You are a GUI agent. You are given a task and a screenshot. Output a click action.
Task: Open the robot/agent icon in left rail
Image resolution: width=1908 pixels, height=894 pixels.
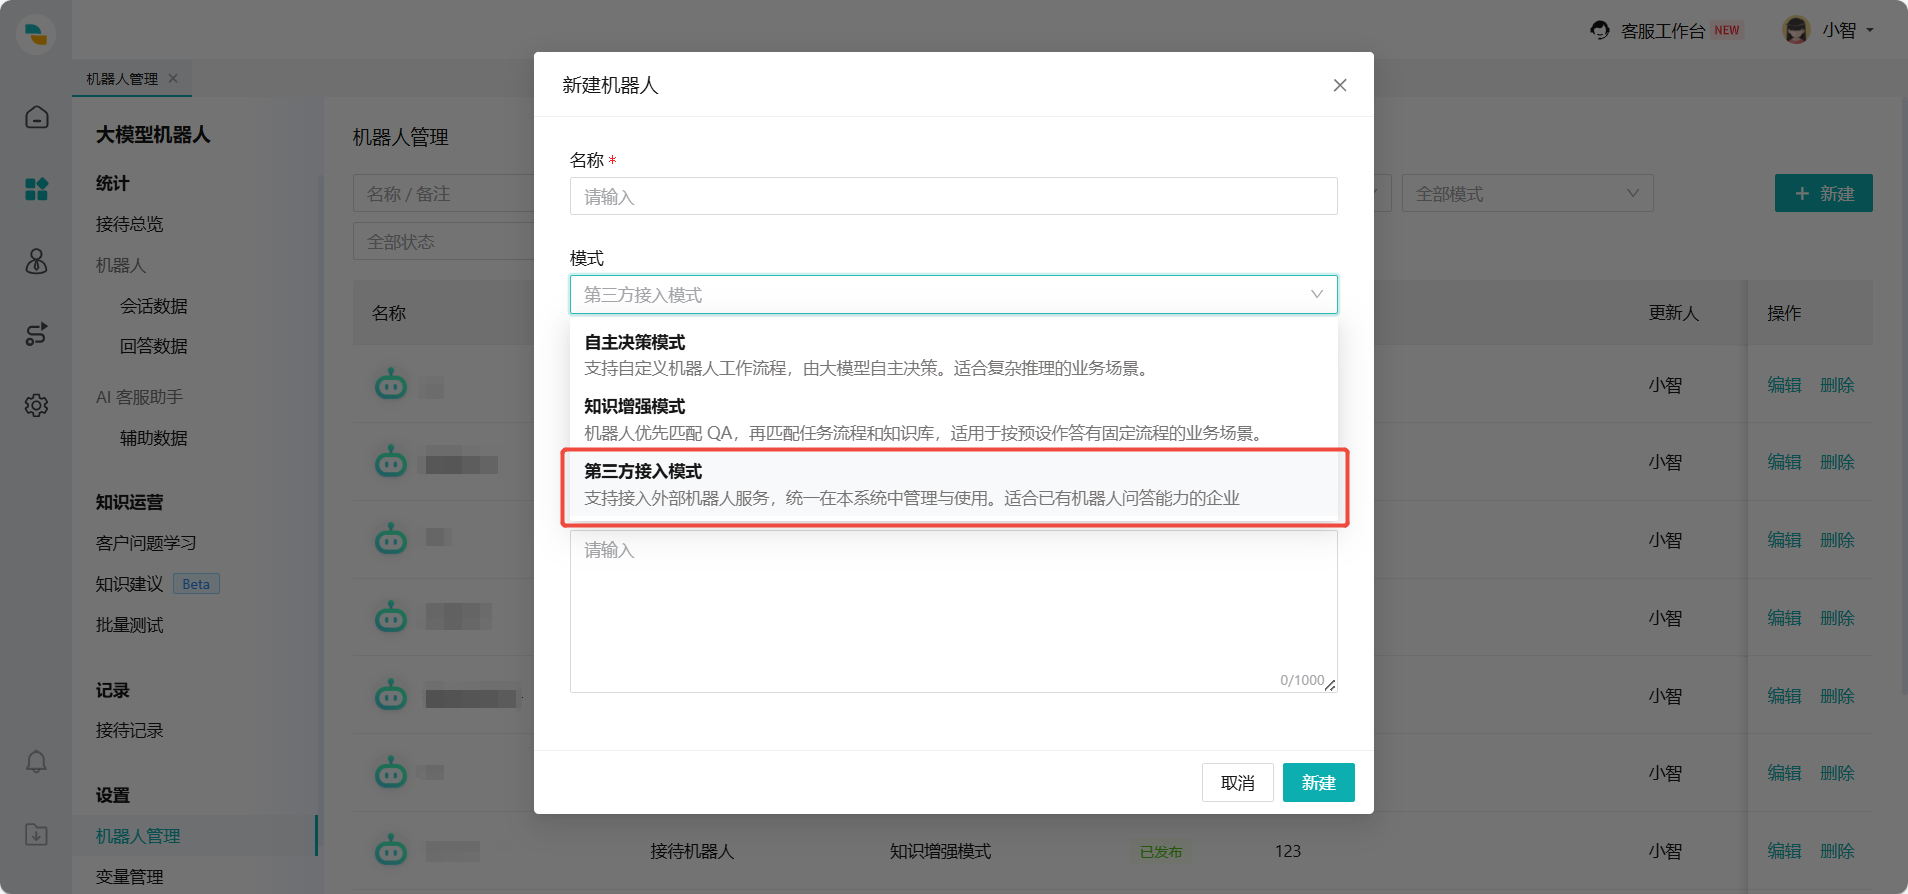tap(37, 261)
